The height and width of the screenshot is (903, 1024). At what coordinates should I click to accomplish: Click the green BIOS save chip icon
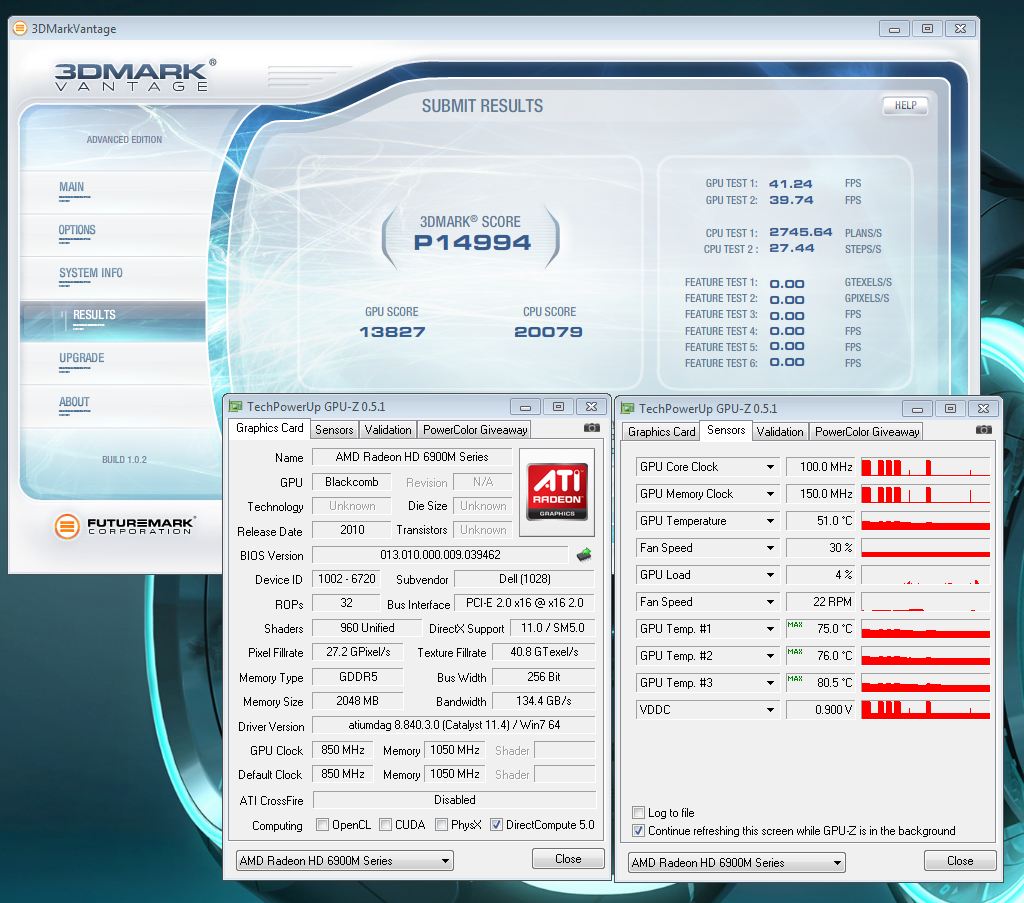(584, 555)
